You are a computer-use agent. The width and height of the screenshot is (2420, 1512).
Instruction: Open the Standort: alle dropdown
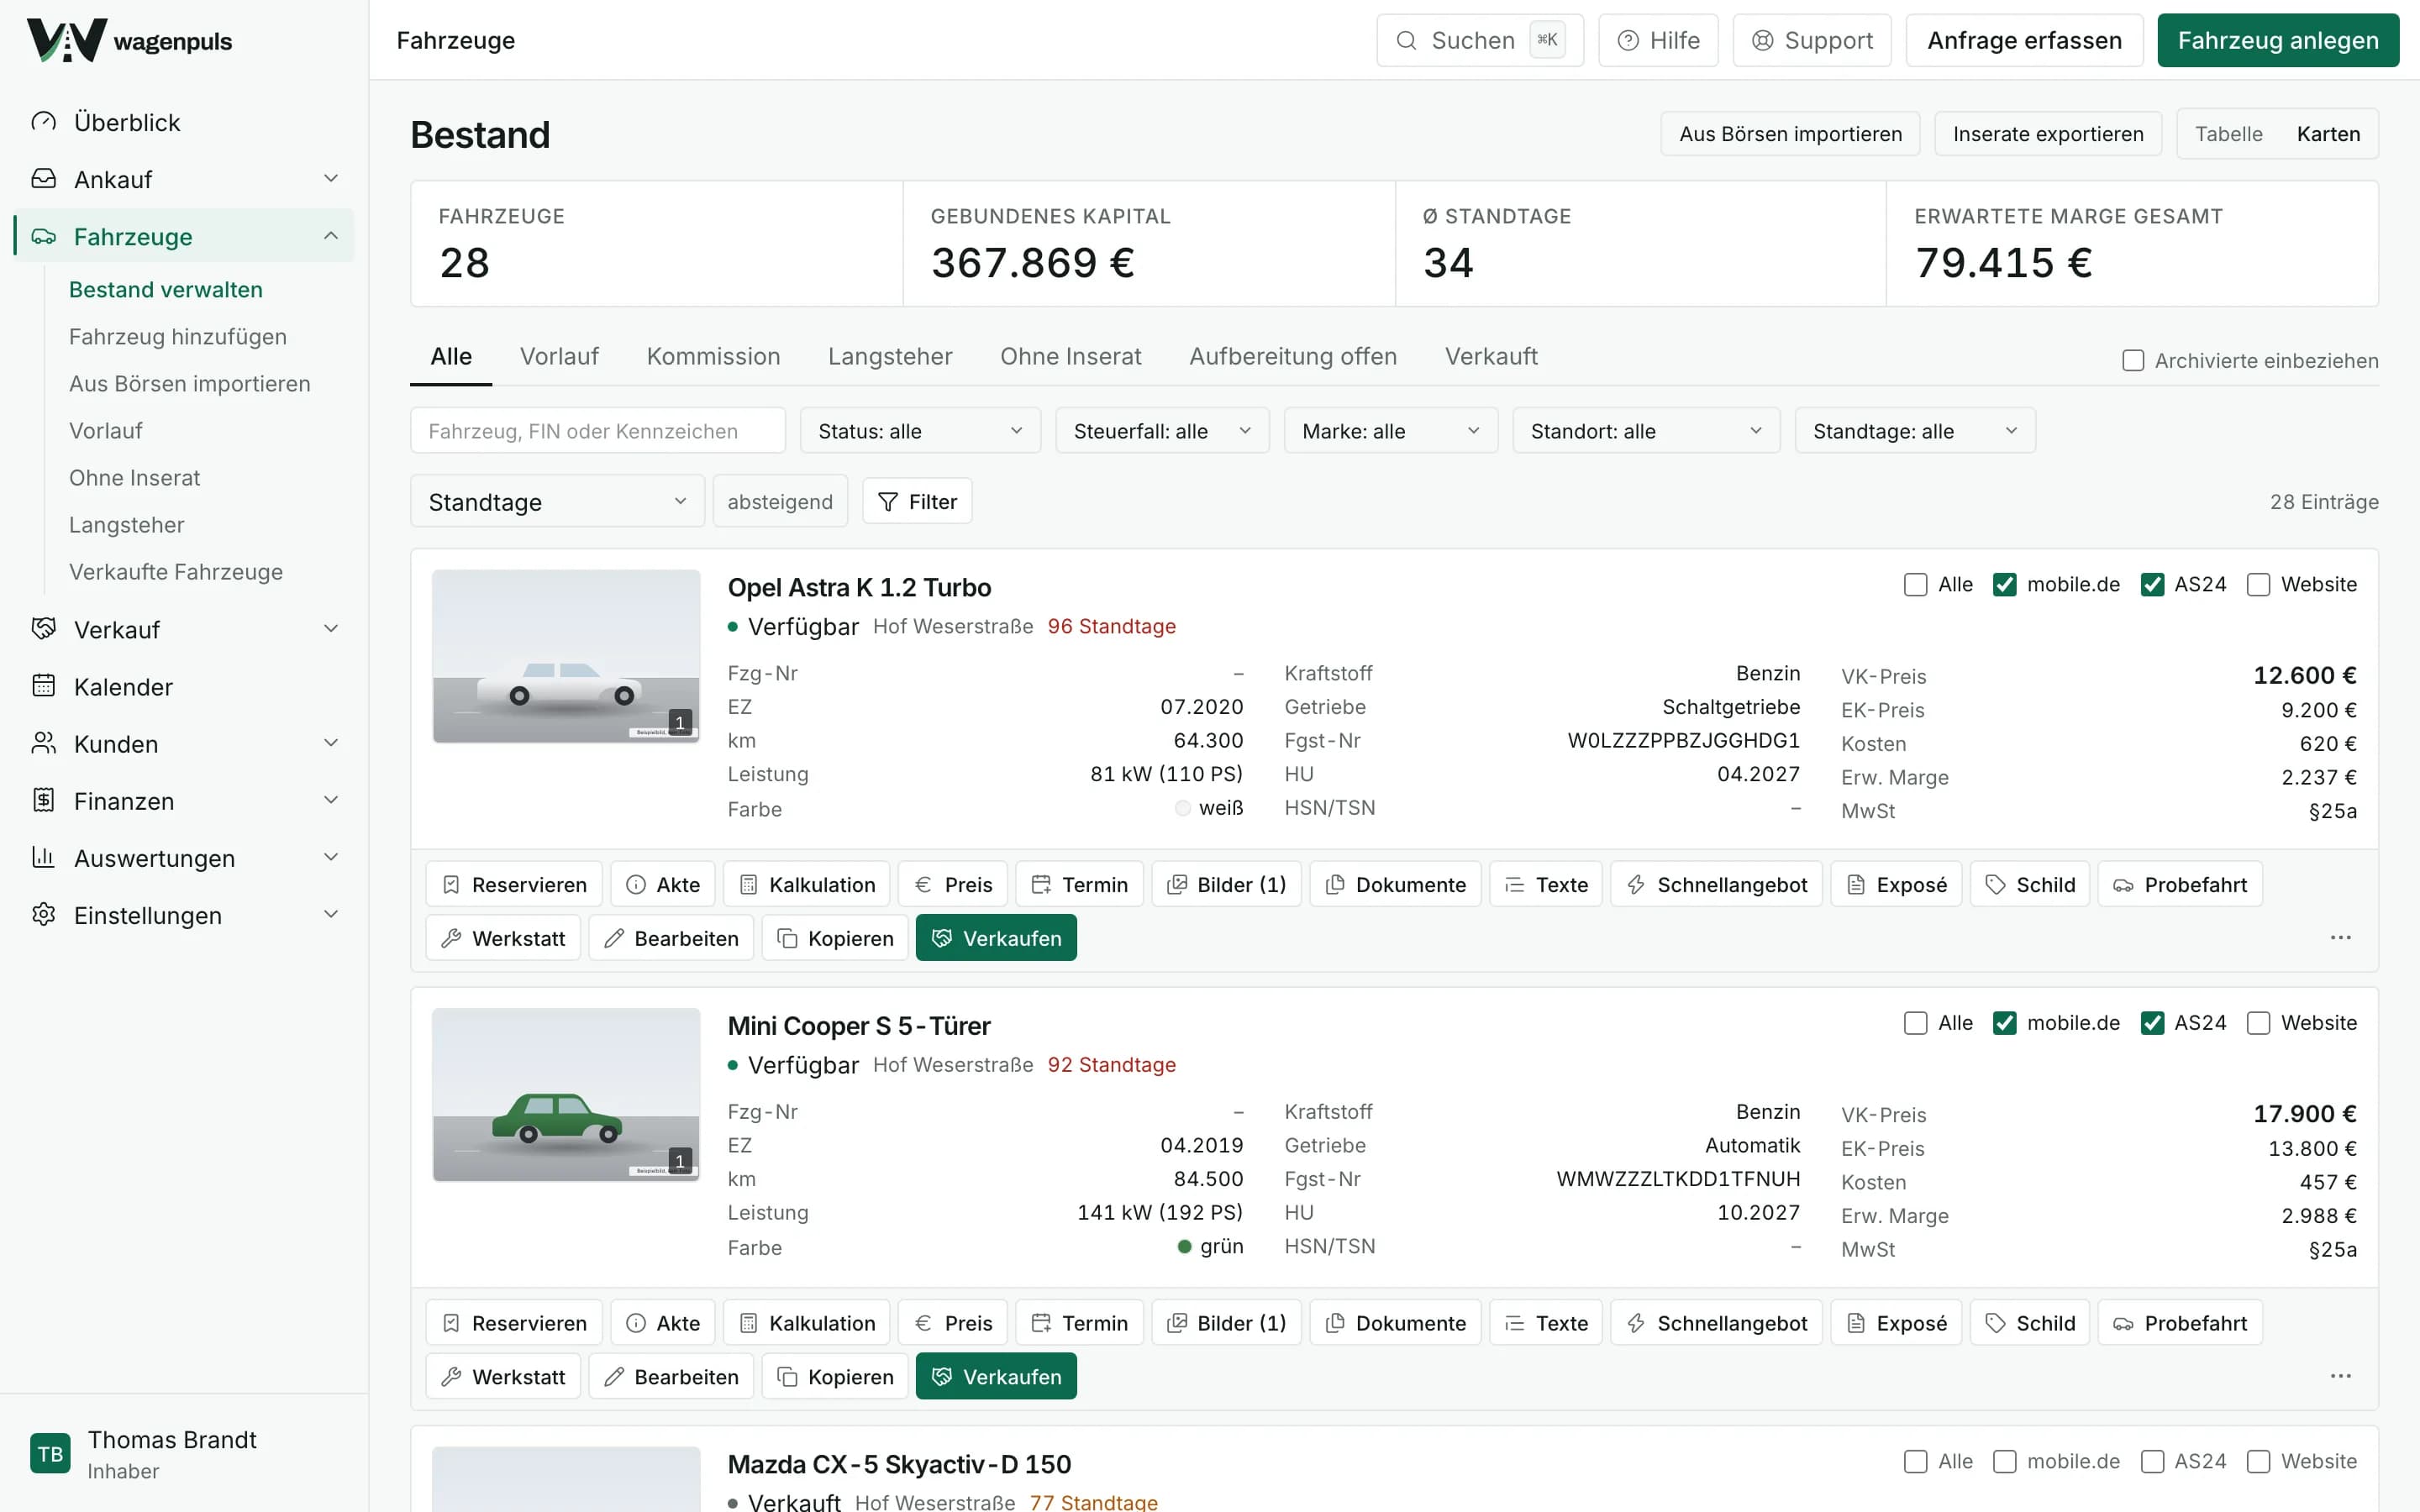[1646, 430]
